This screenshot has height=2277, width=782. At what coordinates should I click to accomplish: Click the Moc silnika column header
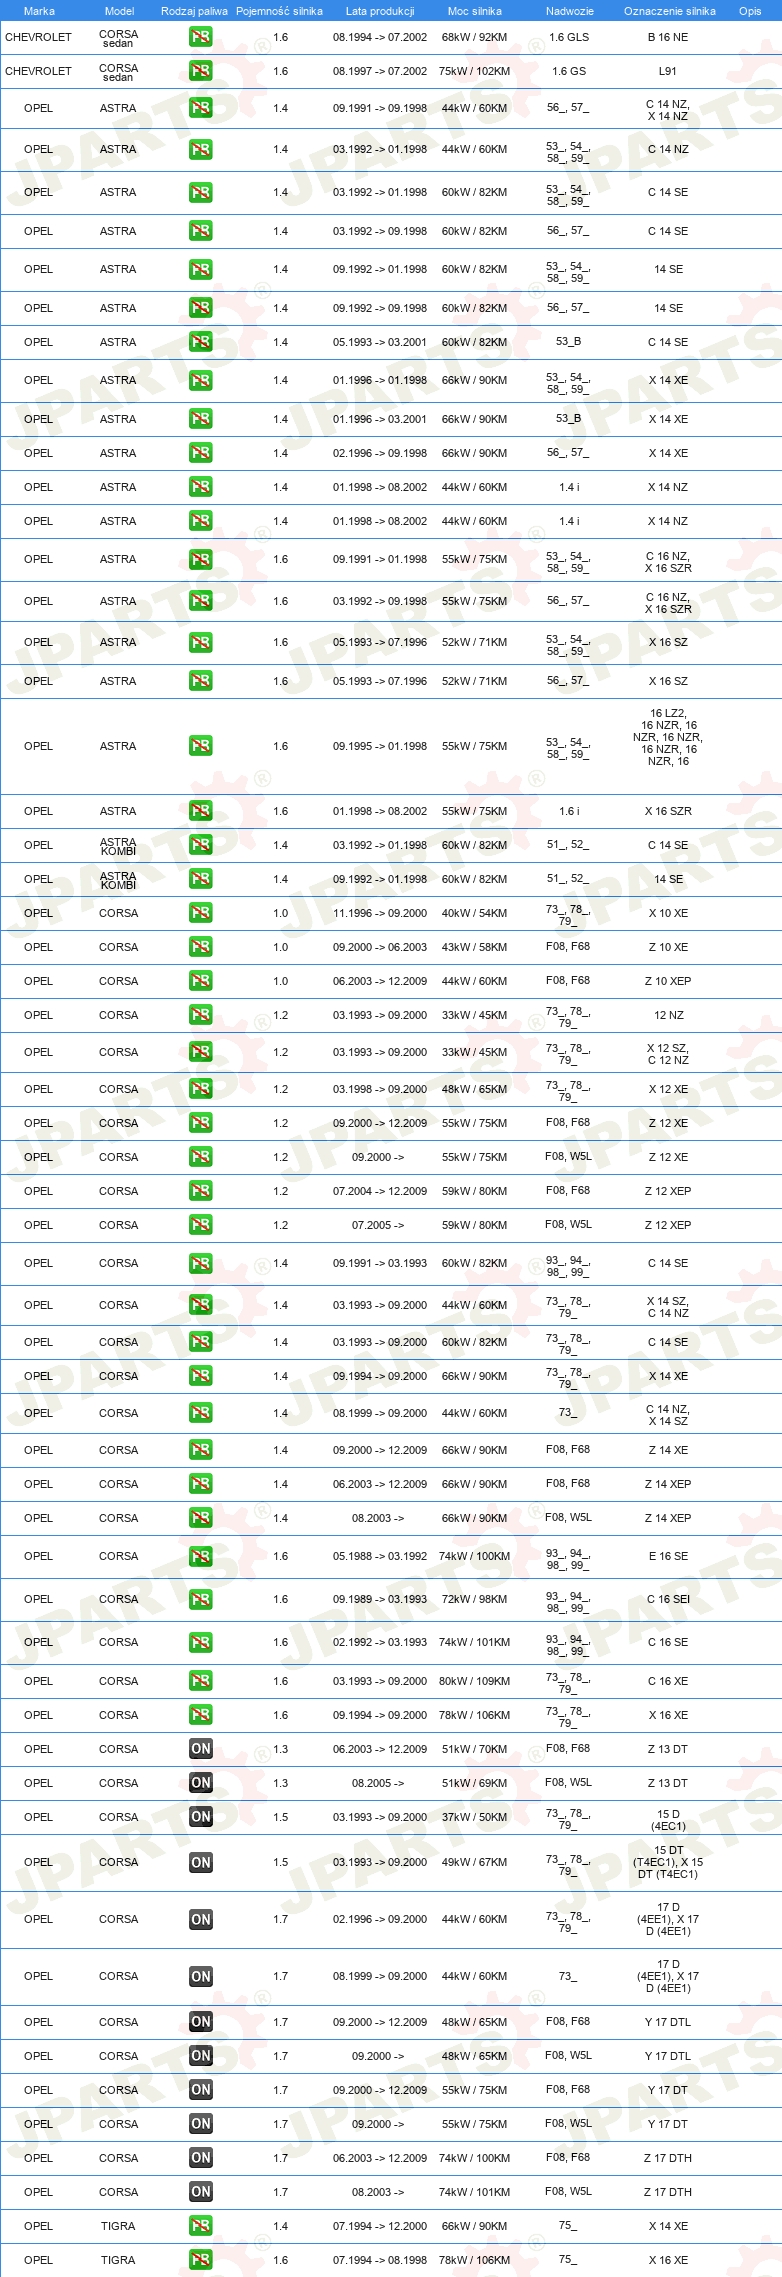(x=475, y=11)
